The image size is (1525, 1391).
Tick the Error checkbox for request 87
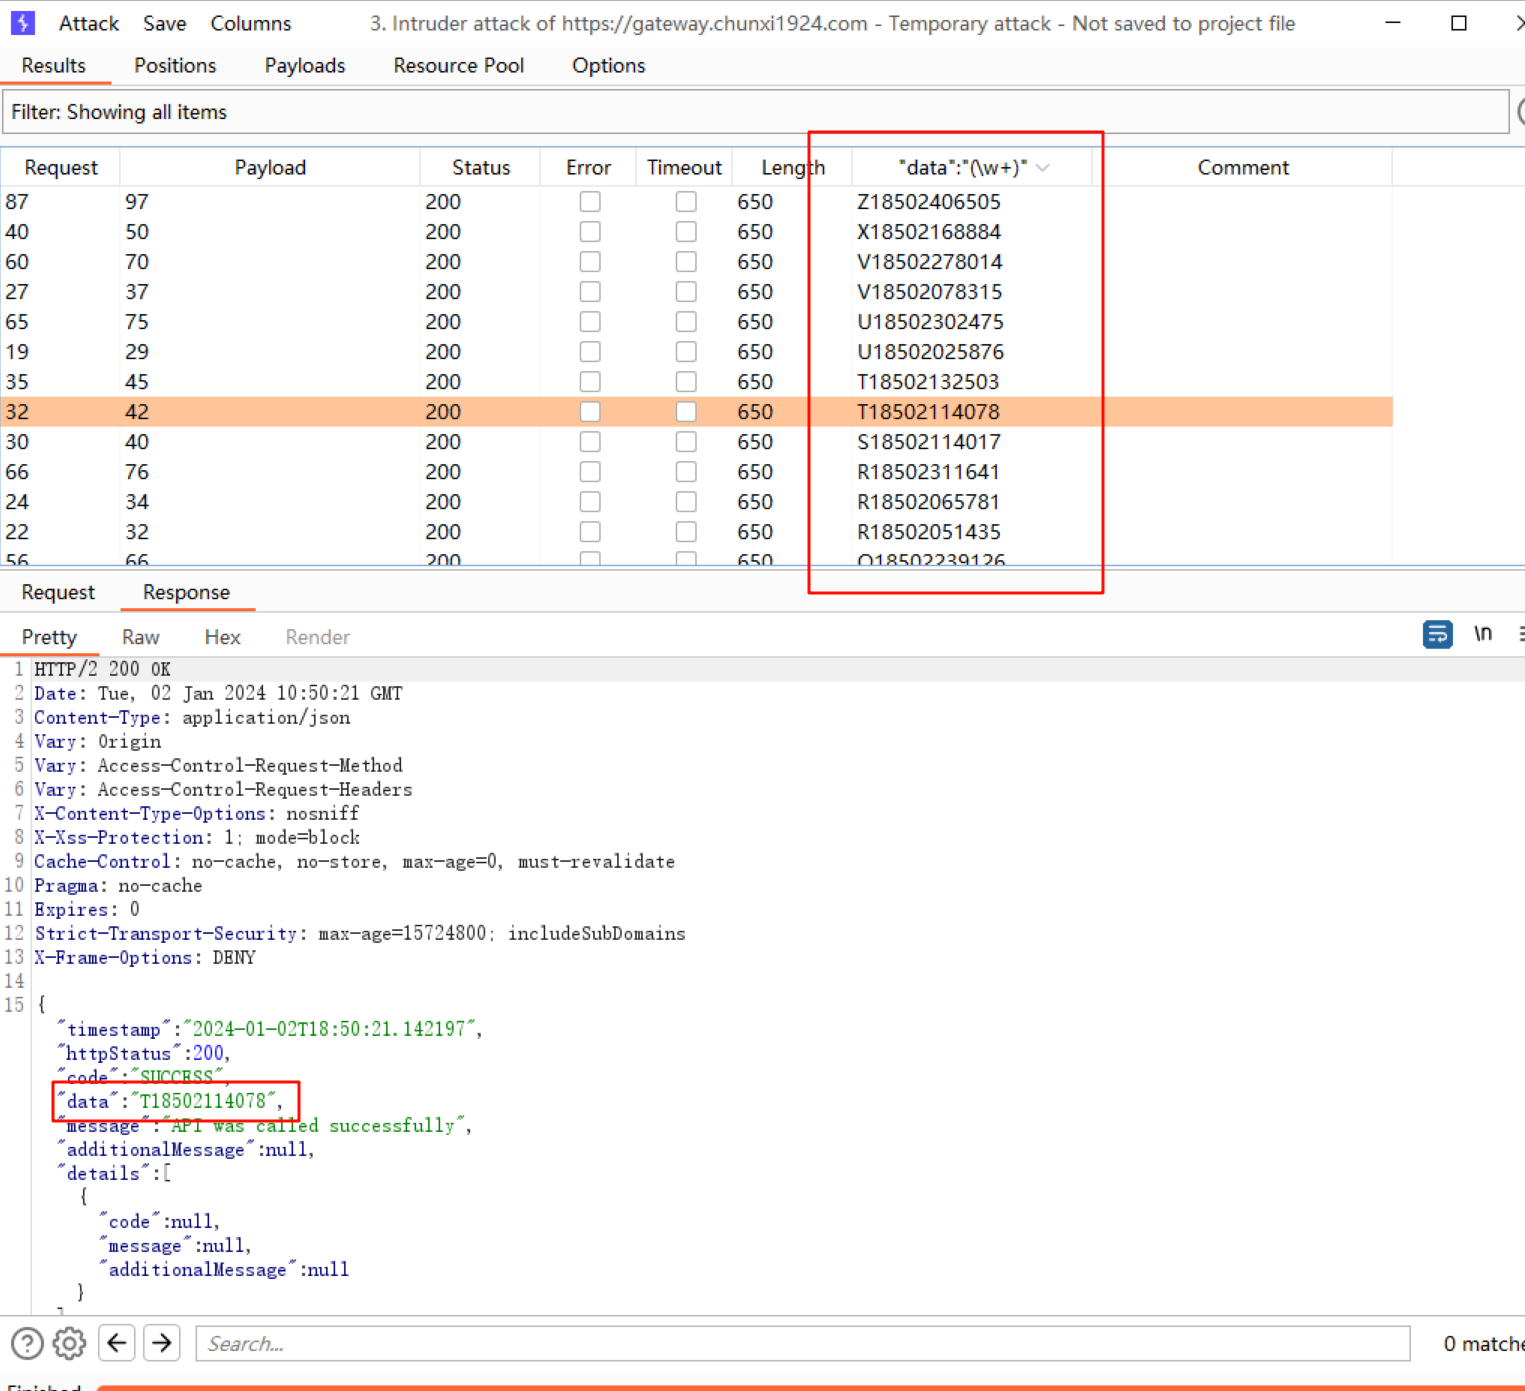[x=590, y=202]
